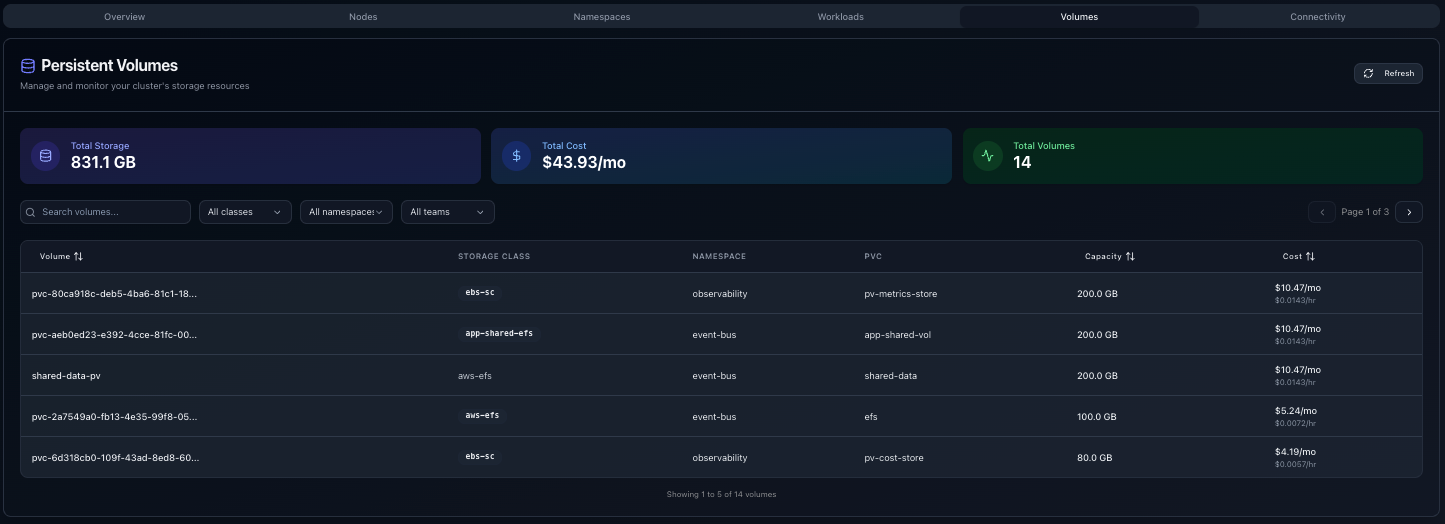Open the Nodes tab

pyautogui.click(x=363, y=17)
